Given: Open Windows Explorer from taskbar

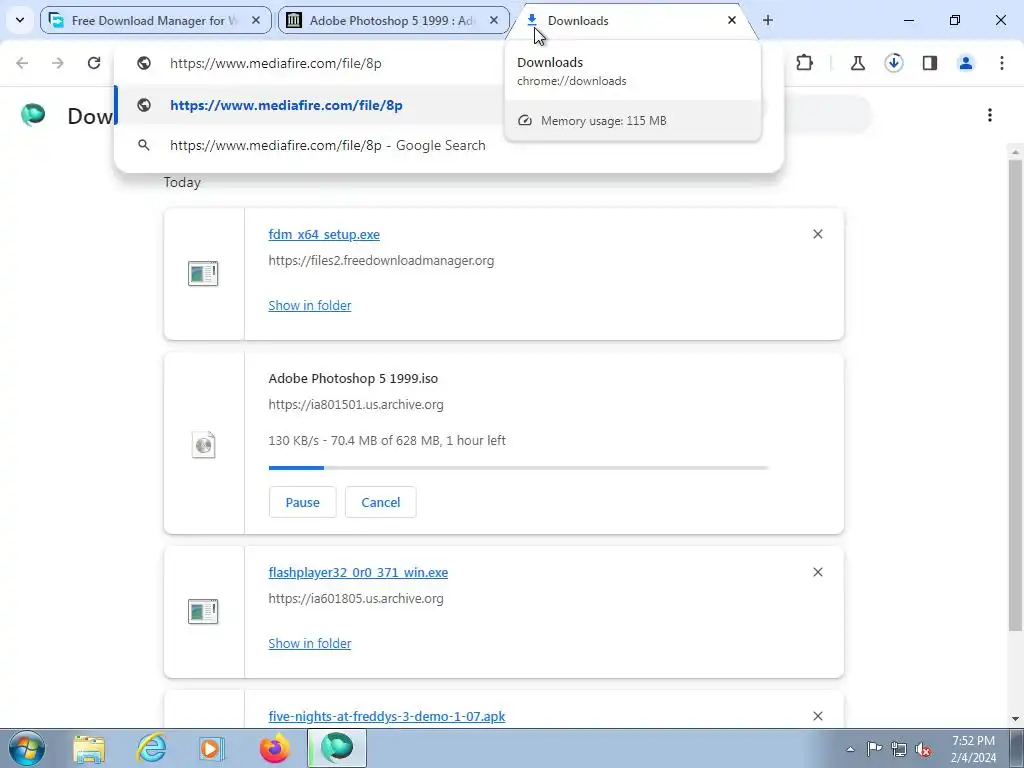Looking at the screenshot, I should tap(89, 748).
